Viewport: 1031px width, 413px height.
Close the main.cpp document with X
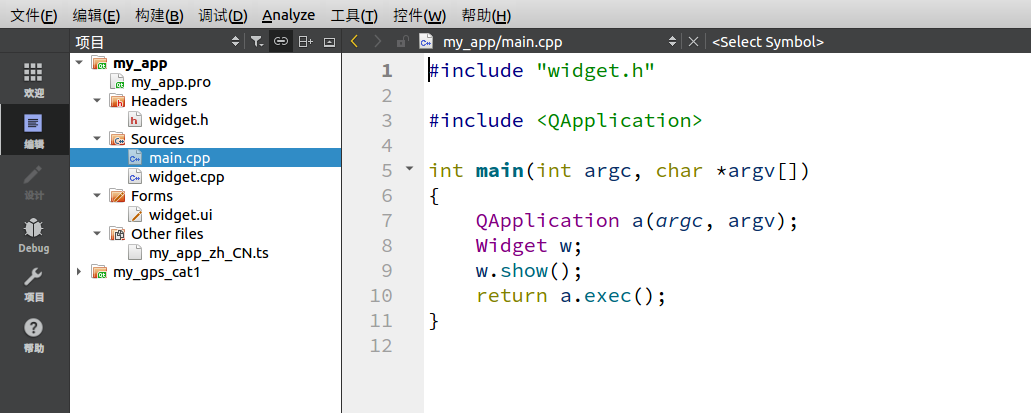[693, 42]
